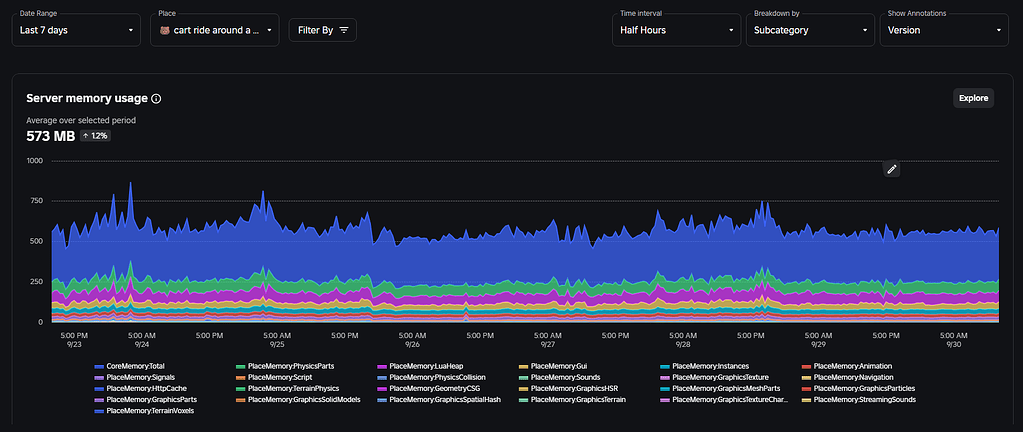Click the PlaceMemory:TerrainPhysics legend entry
Viewport: 1023px width, 432px height.
click(288, 388)
